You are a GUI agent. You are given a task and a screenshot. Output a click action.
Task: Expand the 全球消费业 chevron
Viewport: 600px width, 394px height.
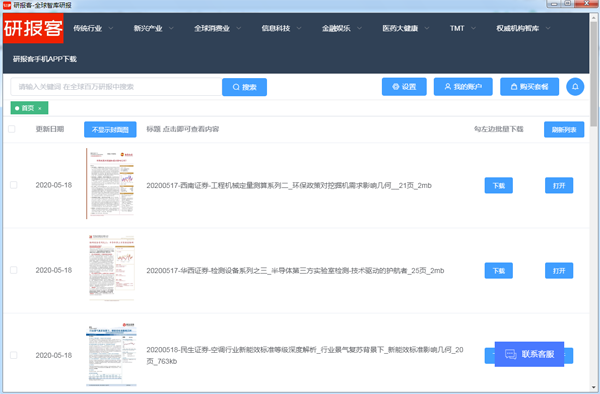238,28
